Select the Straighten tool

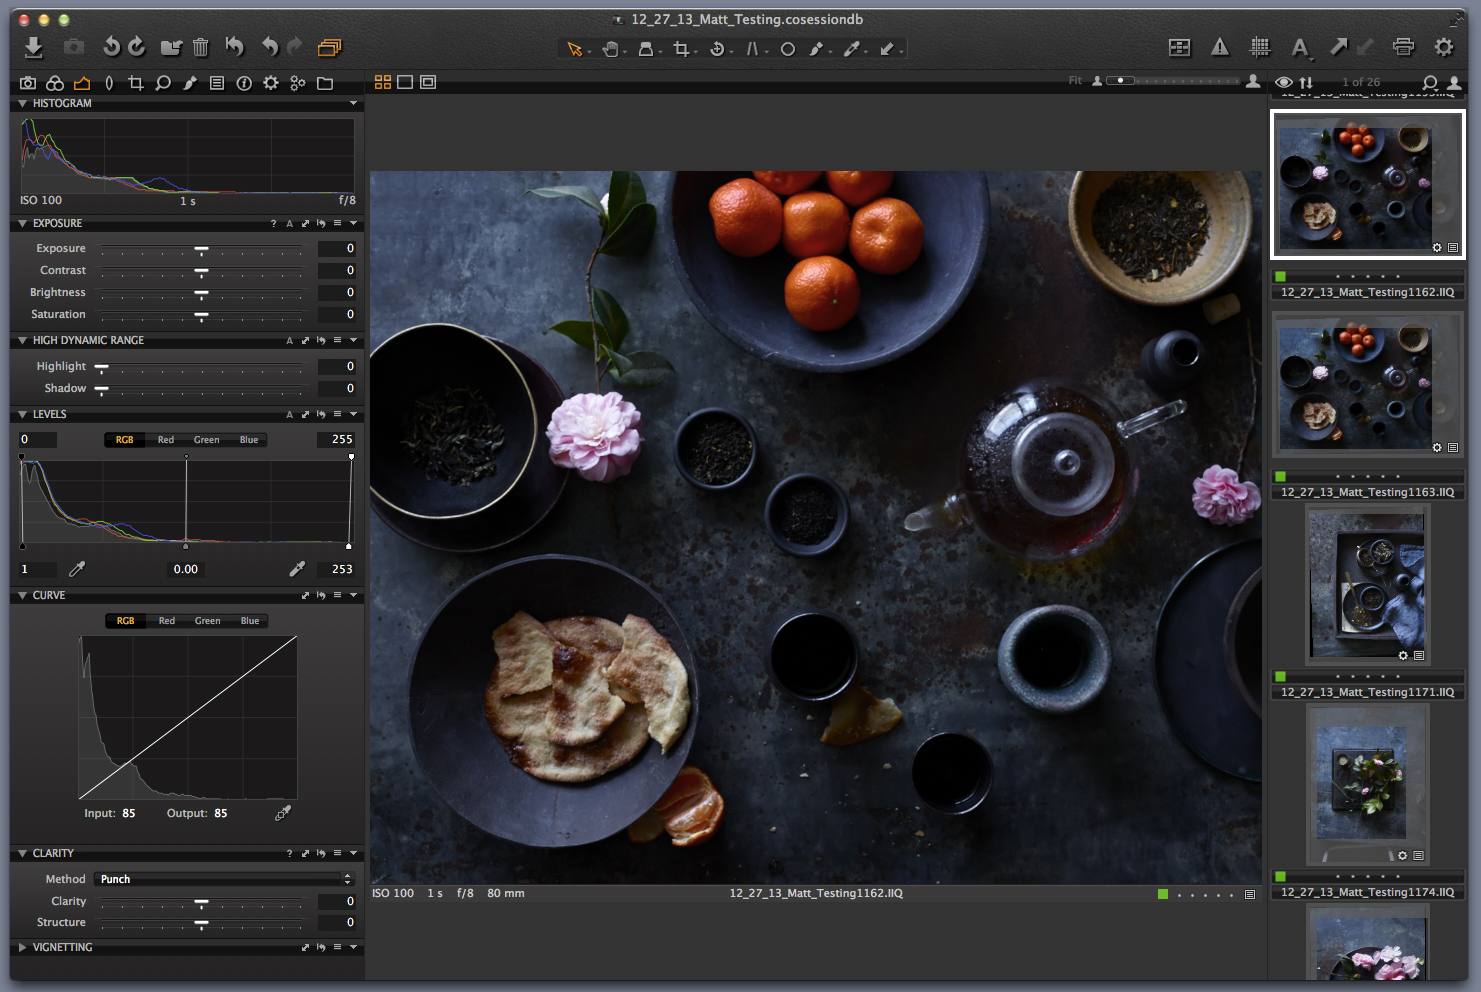[x=754, y=47]
